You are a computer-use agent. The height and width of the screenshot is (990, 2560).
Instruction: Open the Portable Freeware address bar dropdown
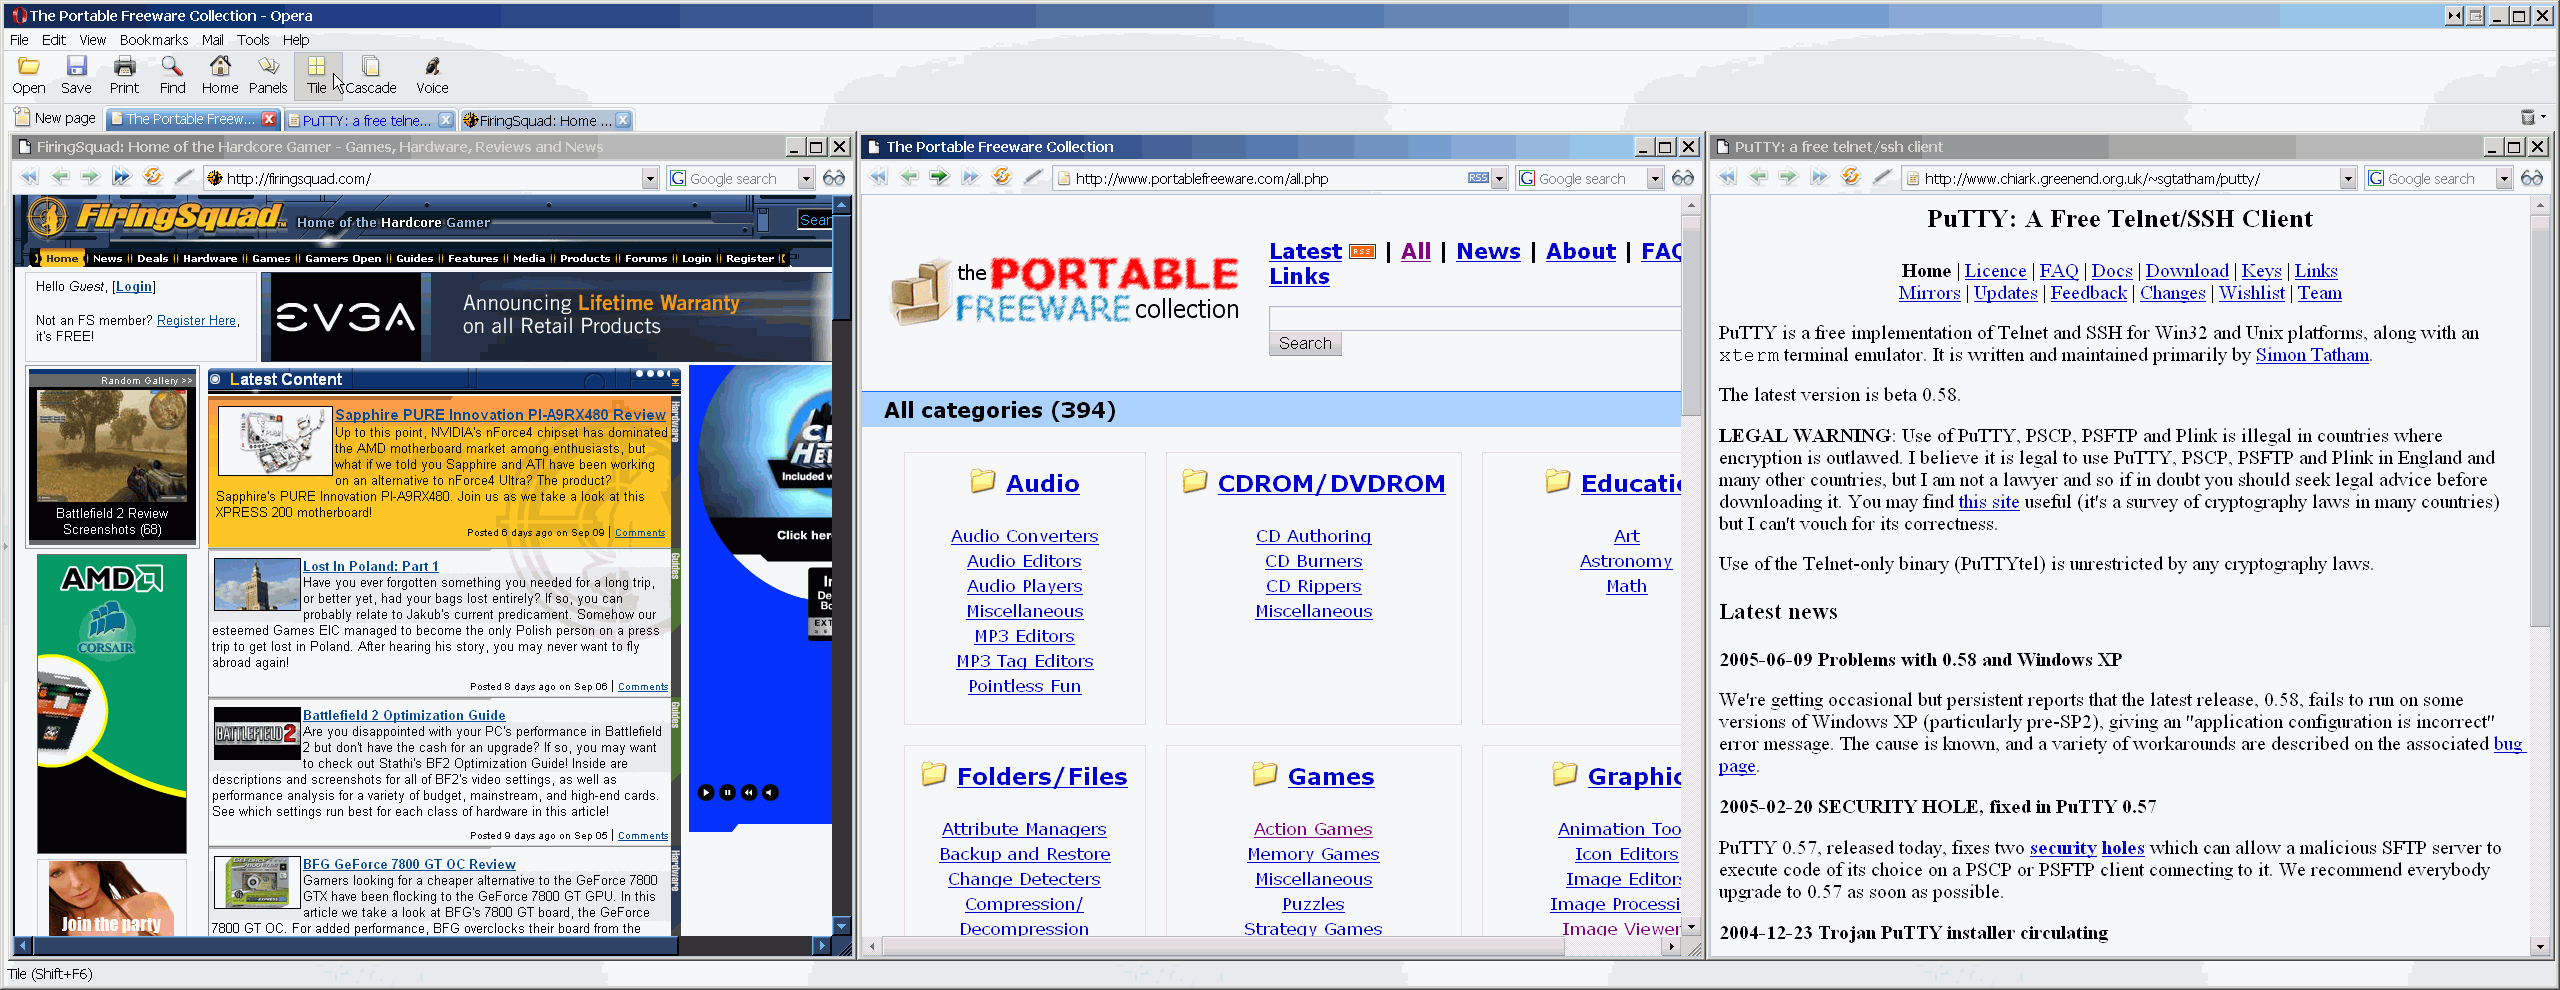tap(1499, 179)
